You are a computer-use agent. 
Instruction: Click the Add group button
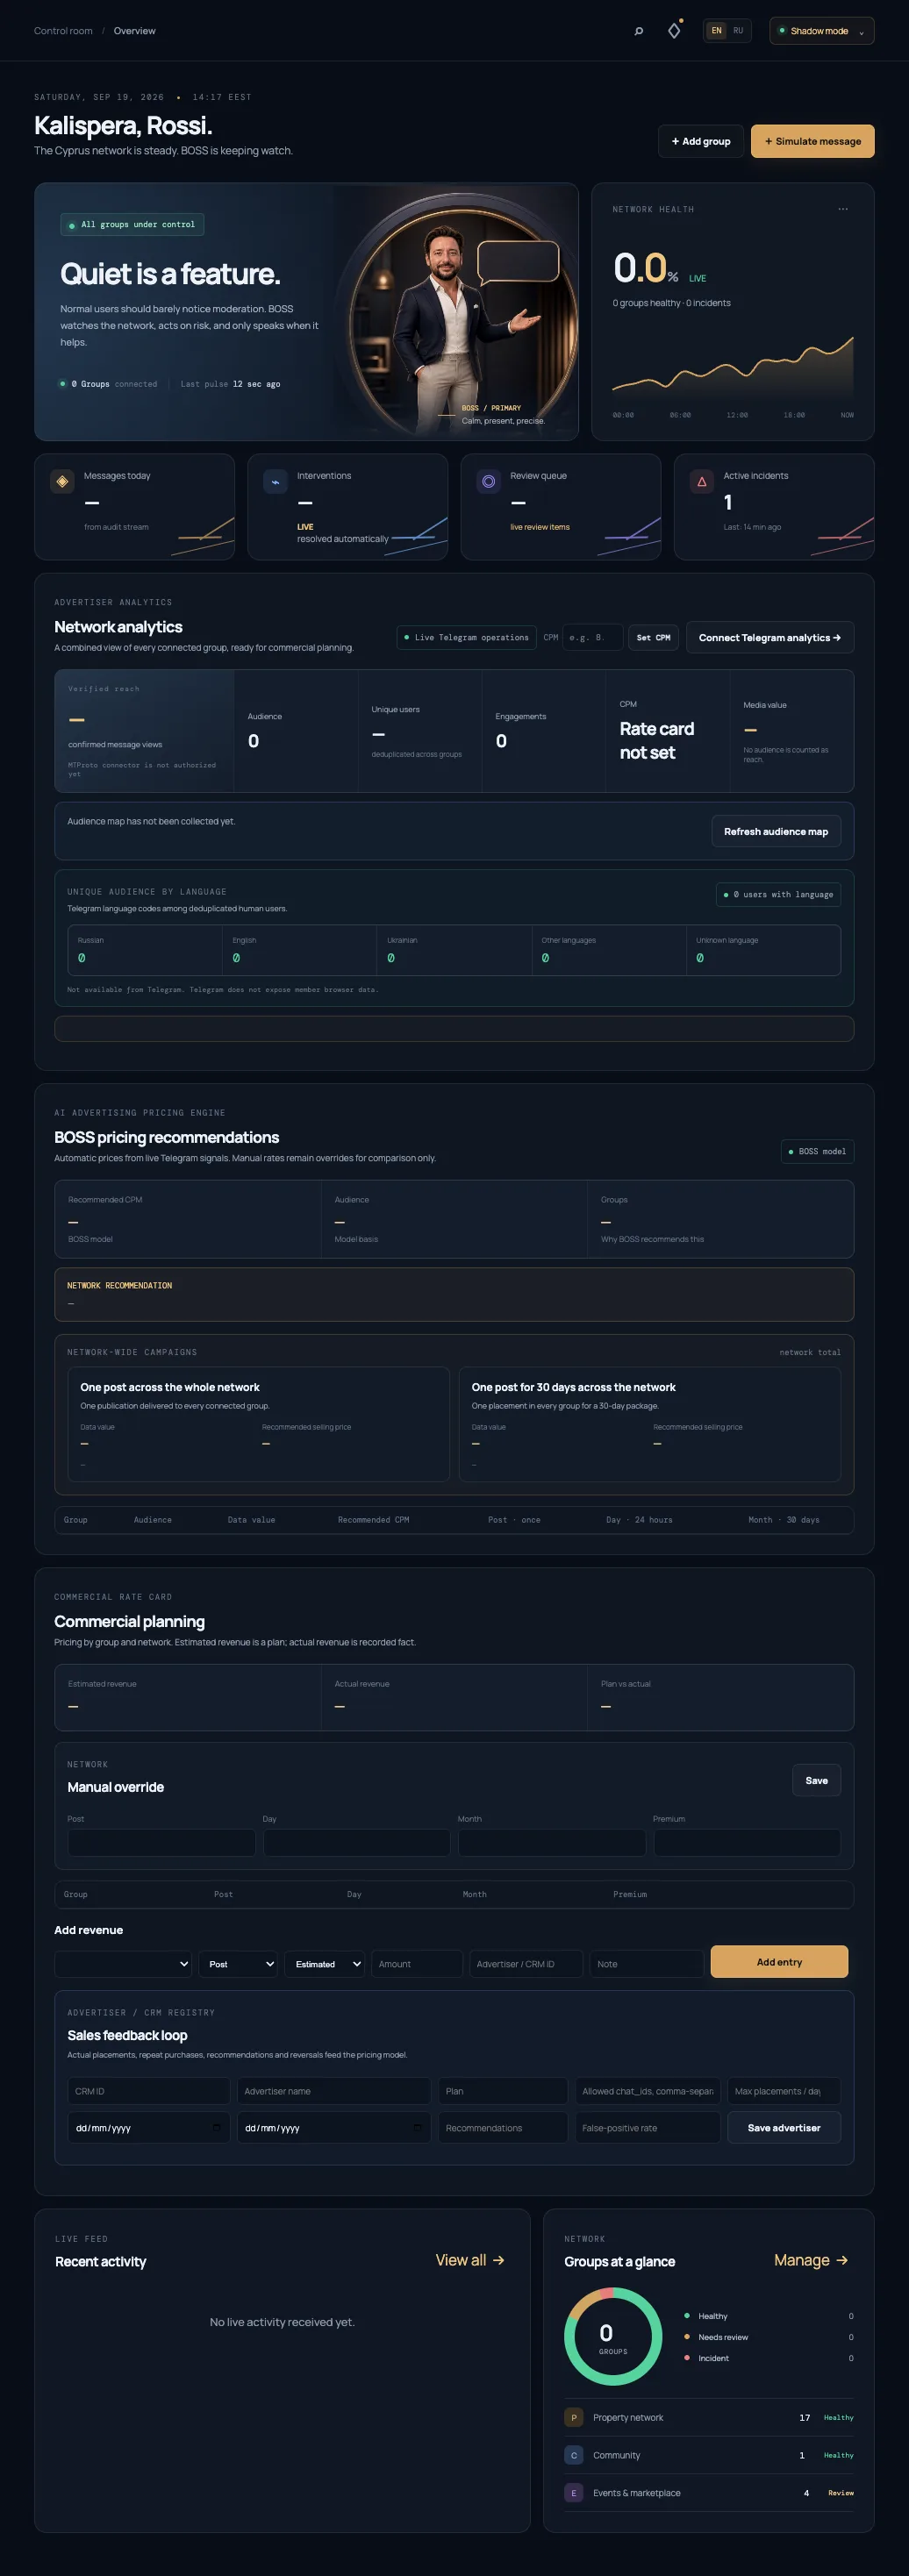click(700, 141)
